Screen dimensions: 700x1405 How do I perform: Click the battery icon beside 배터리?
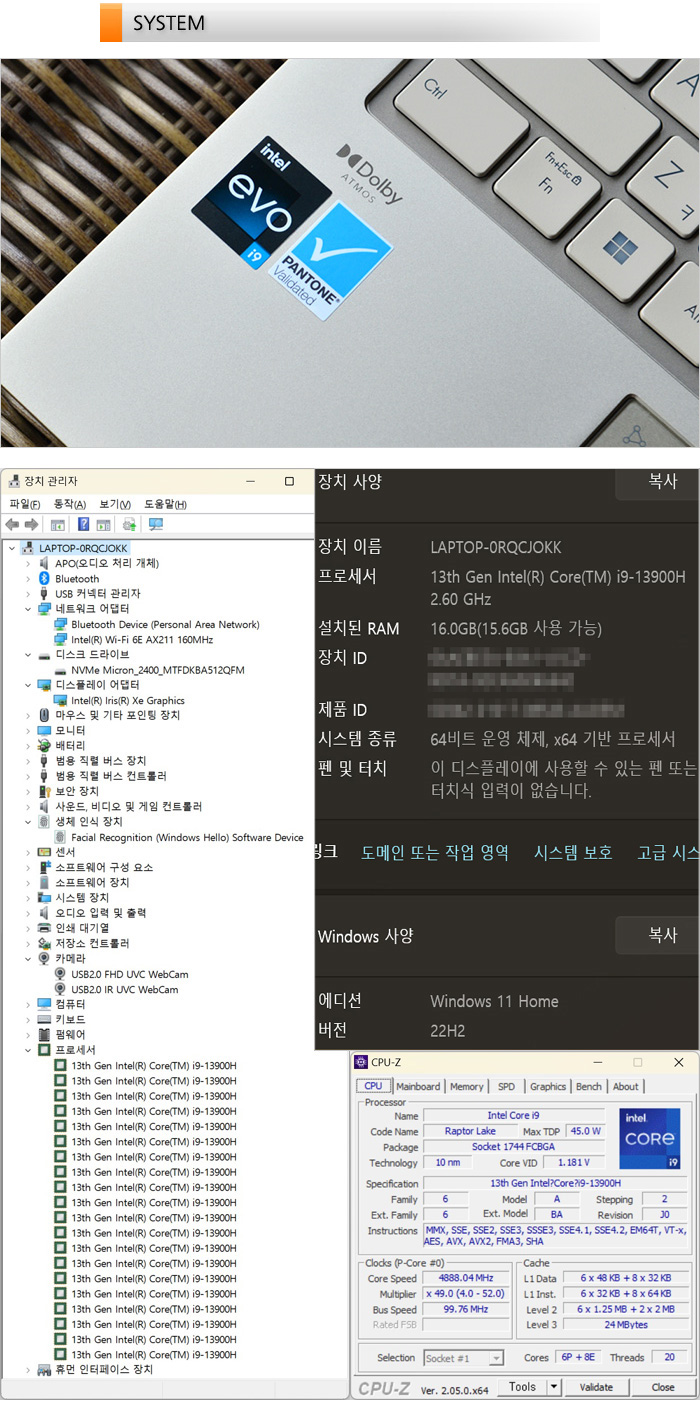(44, 745)
